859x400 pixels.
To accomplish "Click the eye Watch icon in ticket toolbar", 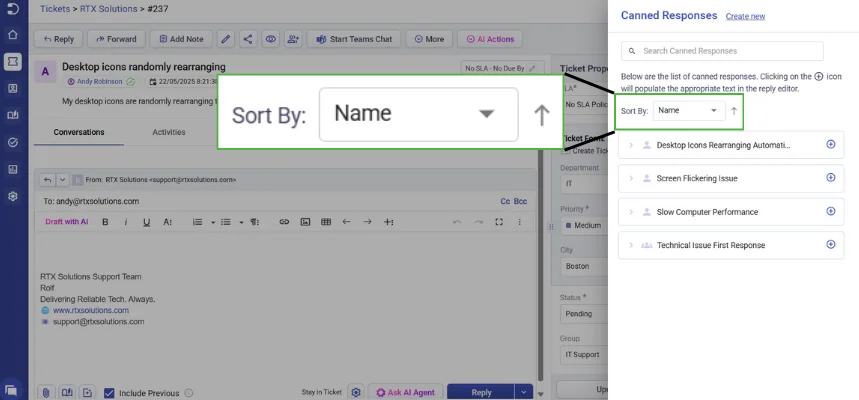I will (271, 39).
